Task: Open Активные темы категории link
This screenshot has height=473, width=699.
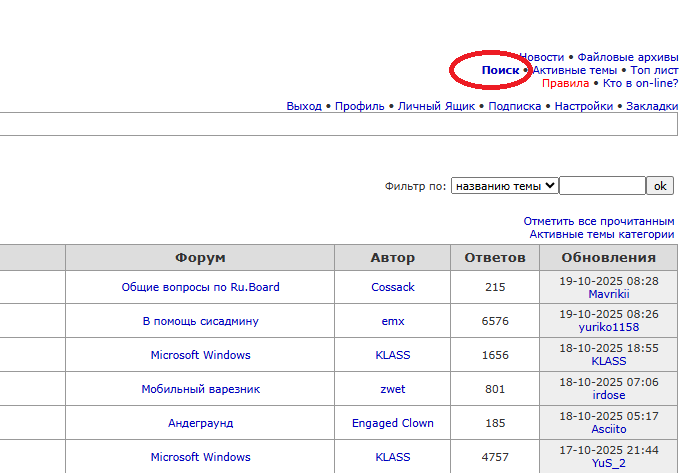Action: click(601, 234)
